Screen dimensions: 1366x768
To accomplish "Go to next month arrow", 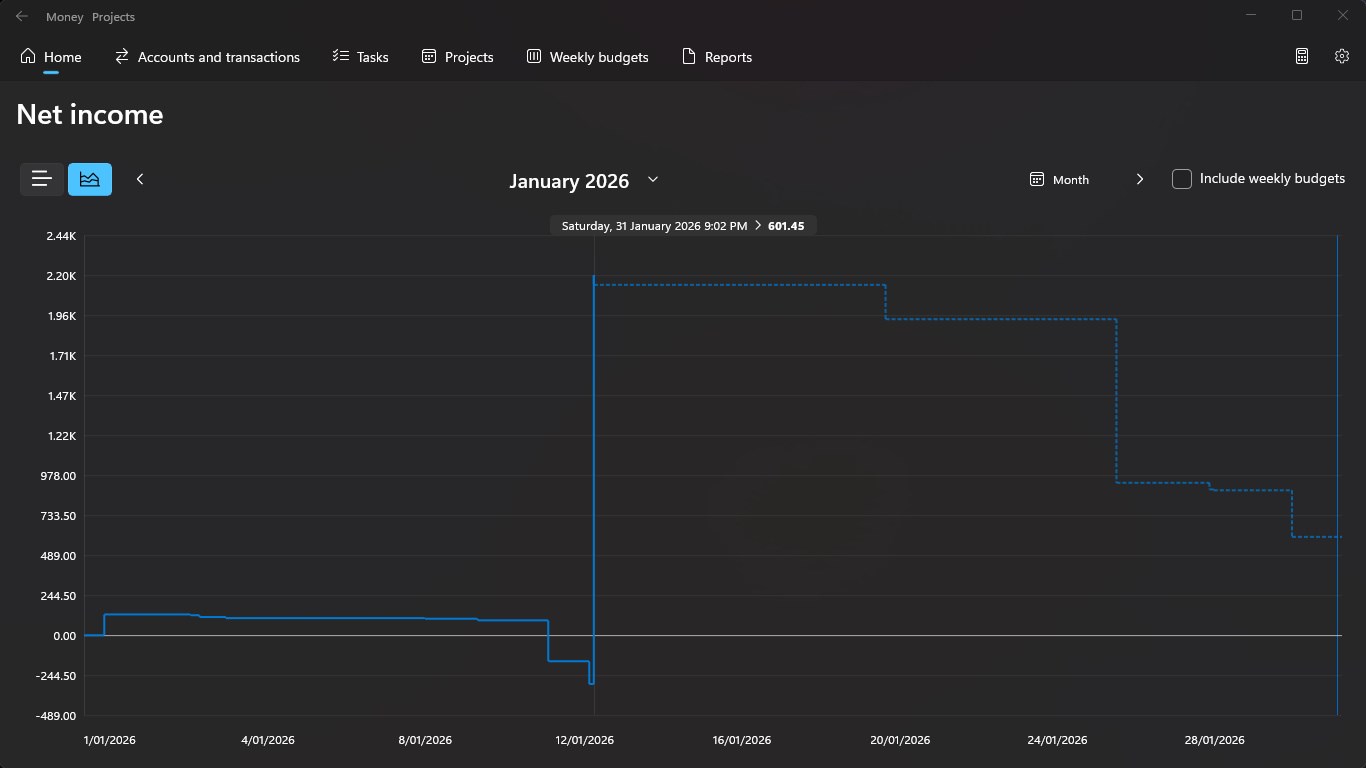I will pyautogui.click(x=1140, y=179).
